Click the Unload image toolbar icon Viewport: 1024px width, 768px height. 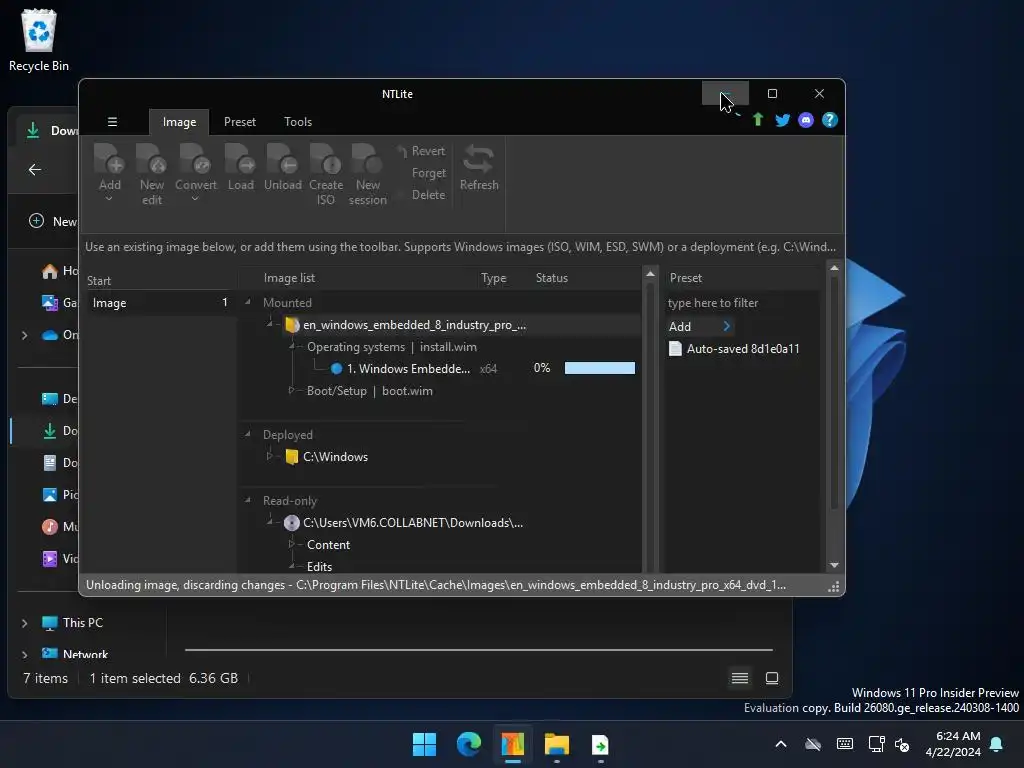pyautogui.click(x=282, y=160)
